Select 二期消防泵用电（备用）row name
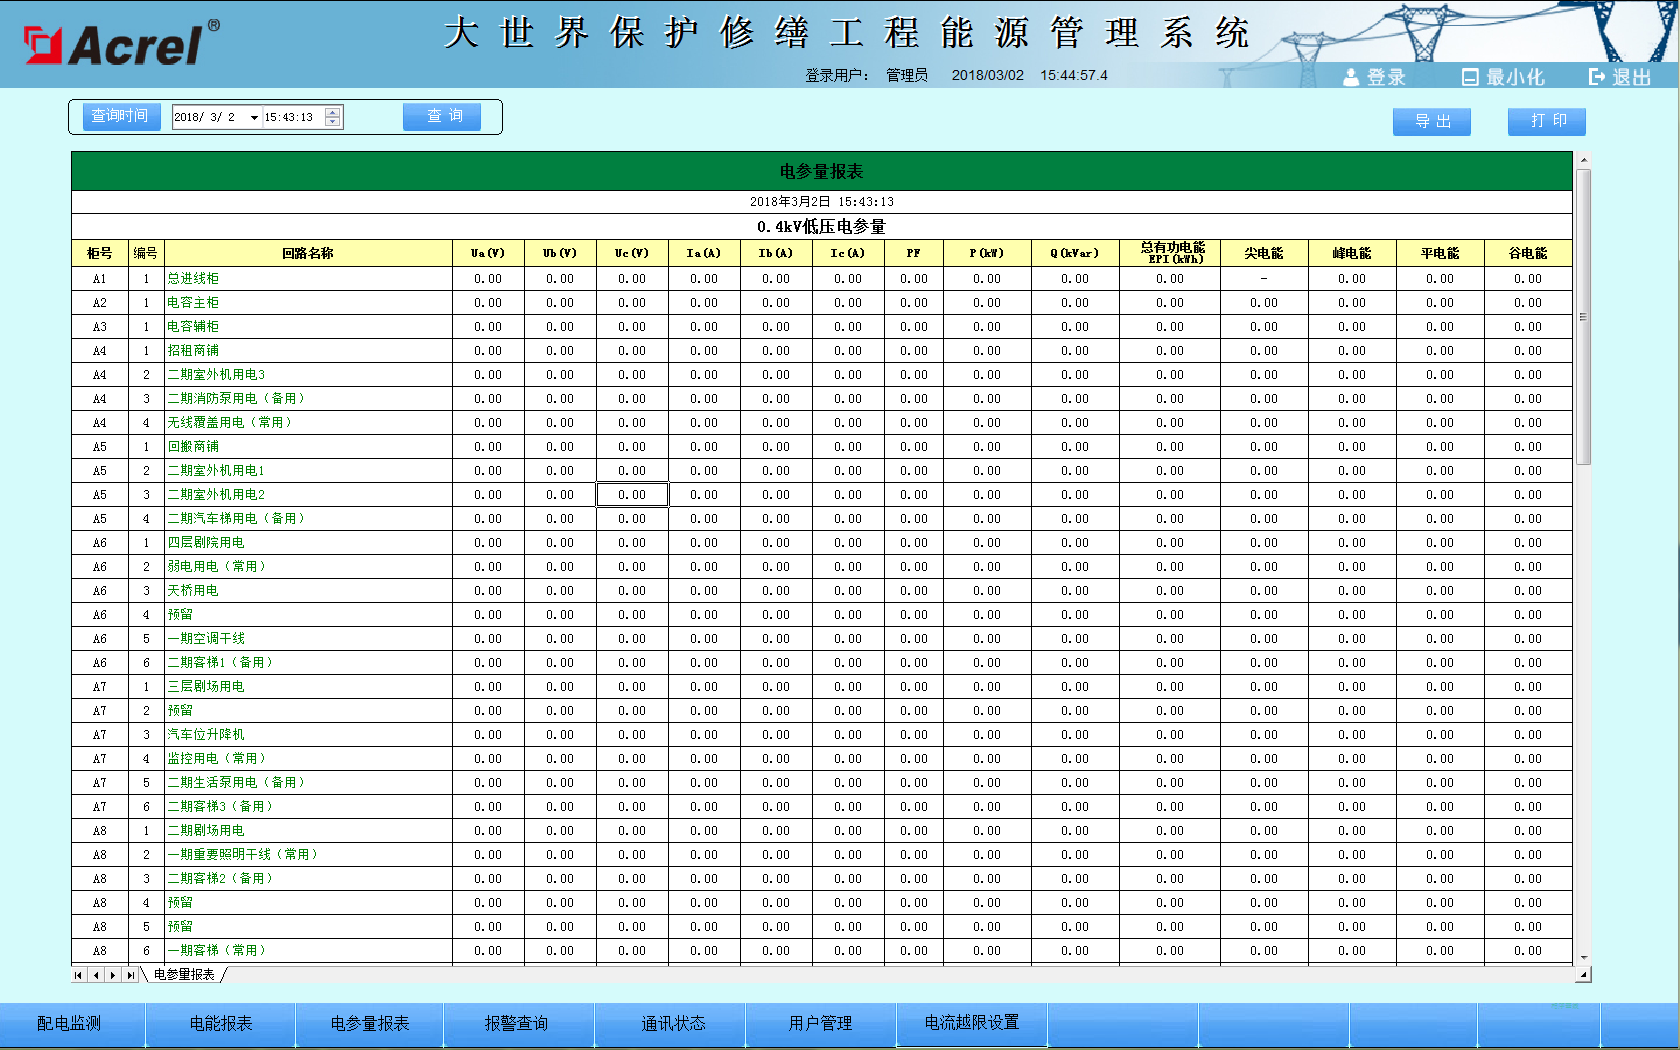 pos(236,399)
